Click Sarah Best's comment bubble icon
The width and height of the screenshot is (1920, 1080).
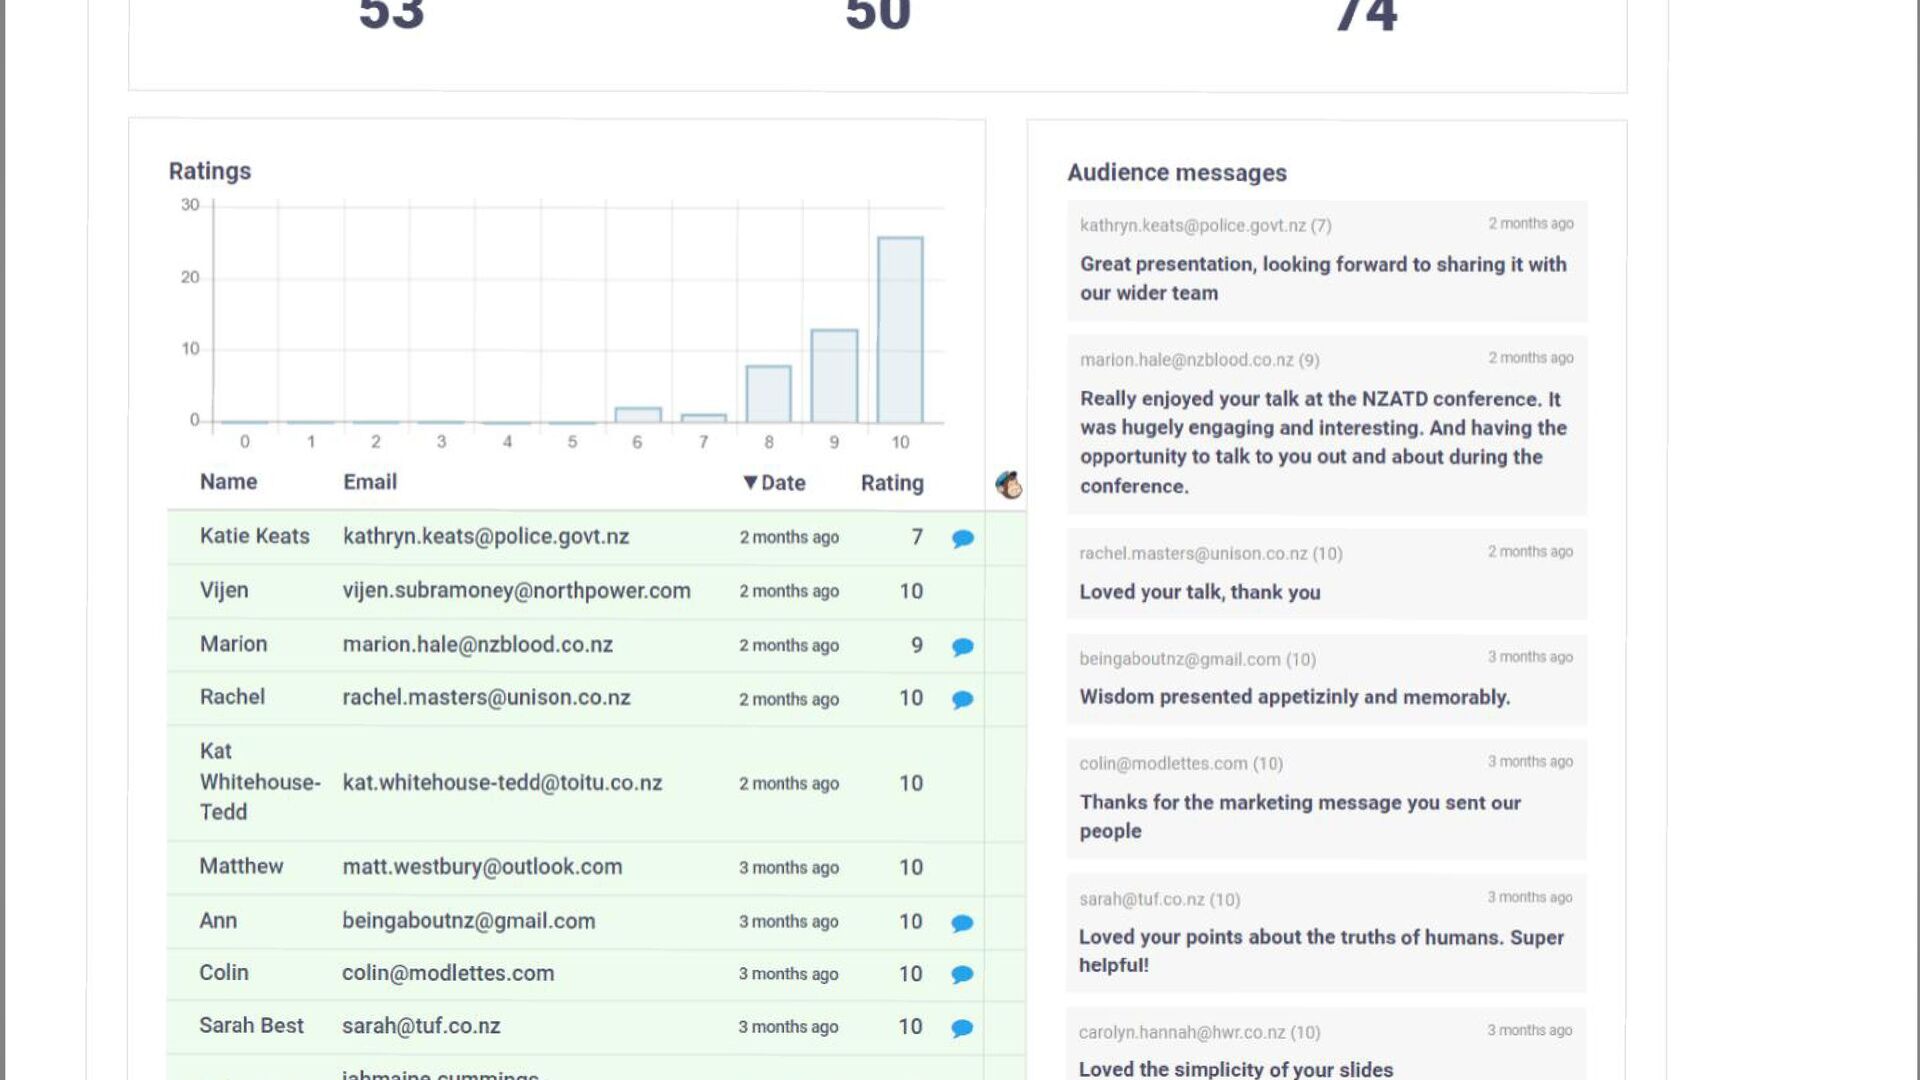click(962, 1028)
